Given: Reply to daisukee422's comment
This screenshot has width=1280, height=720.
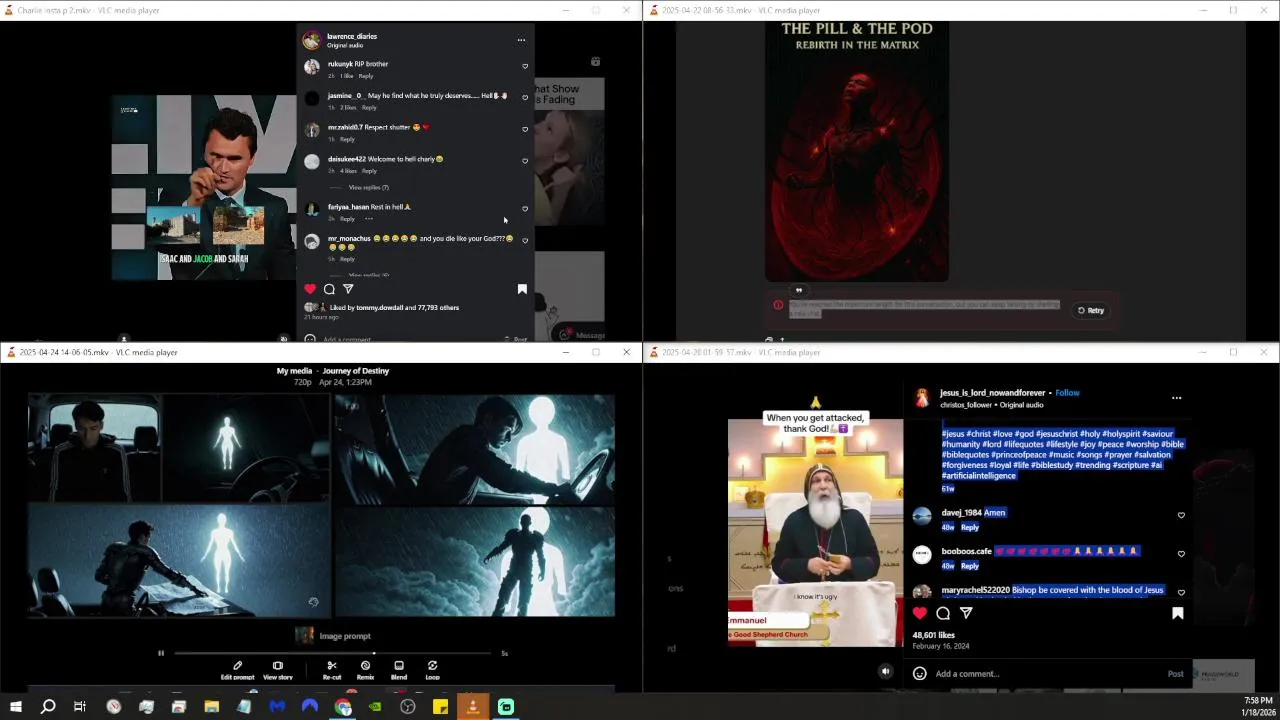Looking at the screenshot, I should [369, 171].
